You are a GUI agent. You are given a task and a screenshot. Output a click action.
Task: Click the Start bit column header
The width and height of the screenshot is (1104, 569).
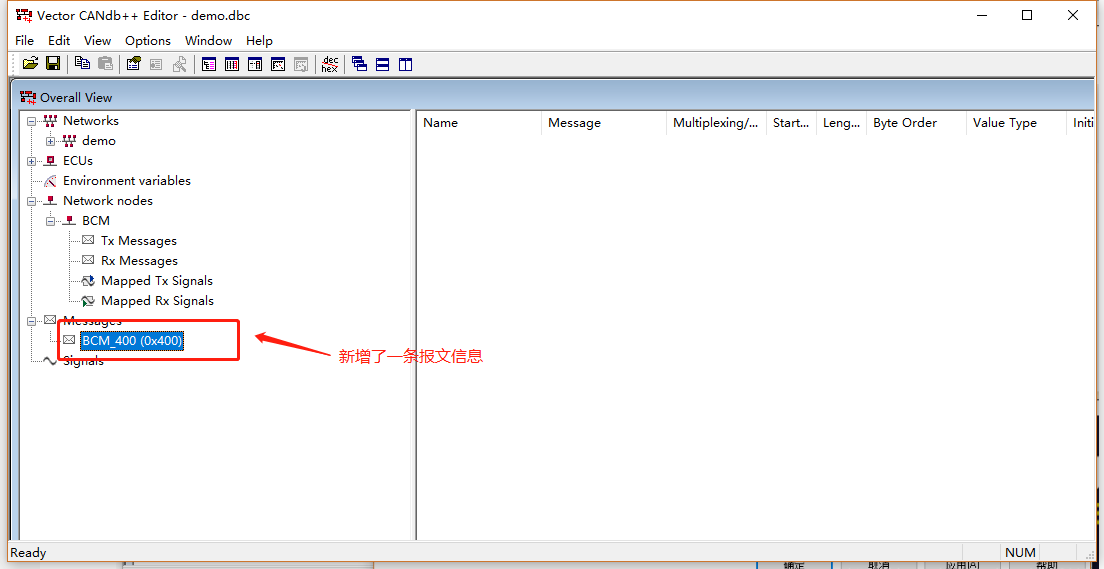(x=791, y=123)
